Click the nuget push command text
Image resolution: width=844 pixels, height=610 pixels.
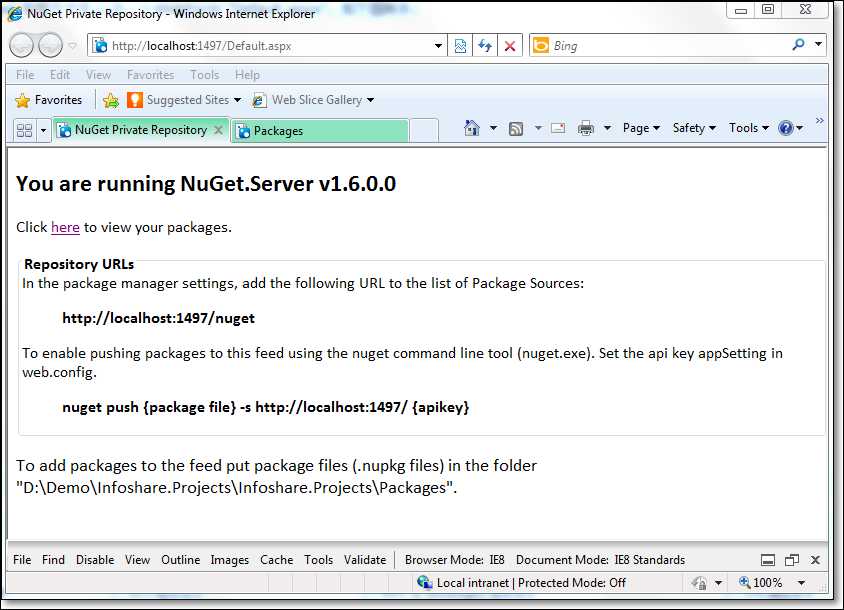tap(266, 407)
